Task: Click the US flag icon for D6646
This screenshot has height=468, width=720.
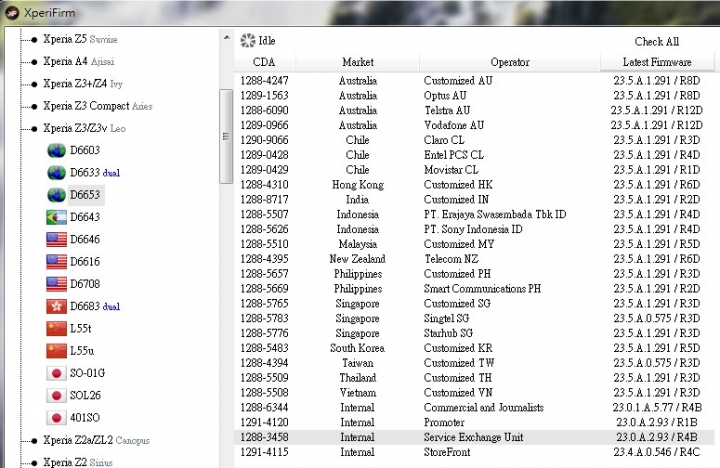Action: pyautogui.click(x=56, y=239)
